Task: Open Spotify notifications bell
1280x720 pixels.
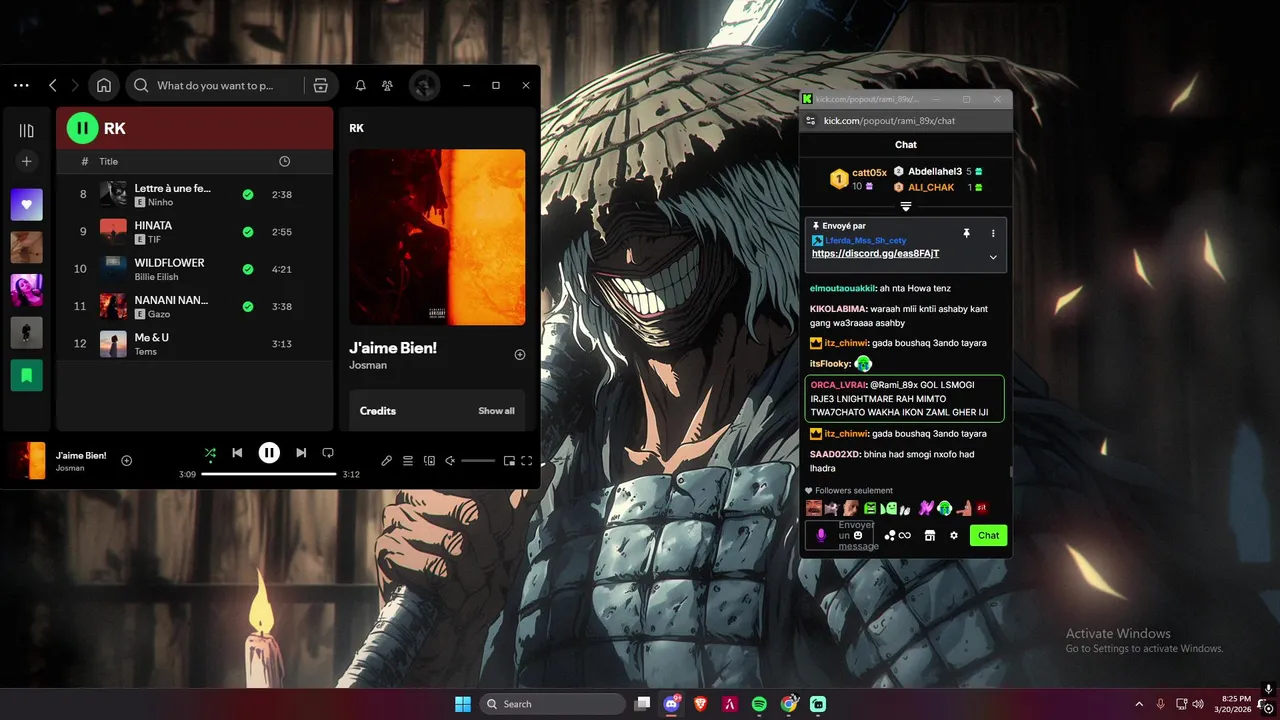Action: point(361,86)
